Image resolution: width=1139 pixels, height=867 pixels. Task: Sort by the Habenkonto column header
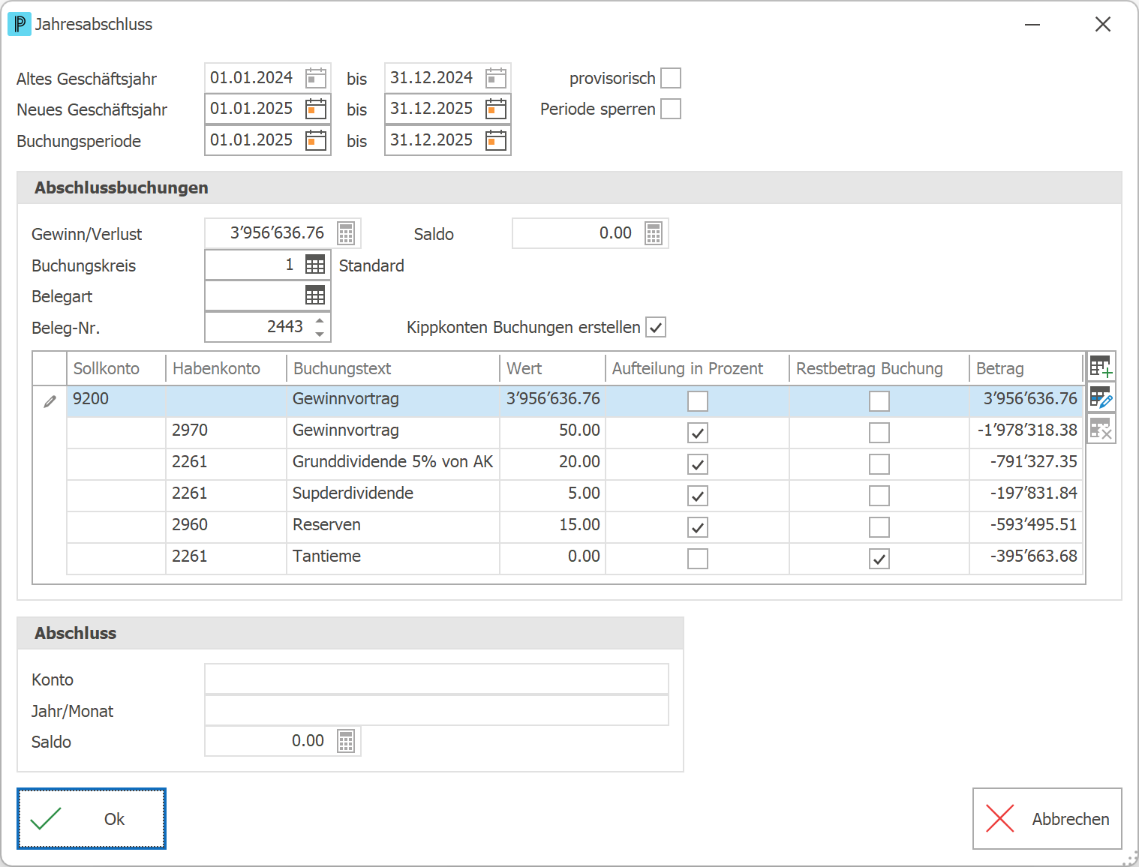(x=226, y=369)
